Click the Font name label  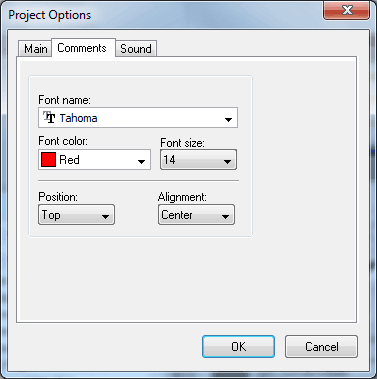pyautogui.click(x=64, y=100)
